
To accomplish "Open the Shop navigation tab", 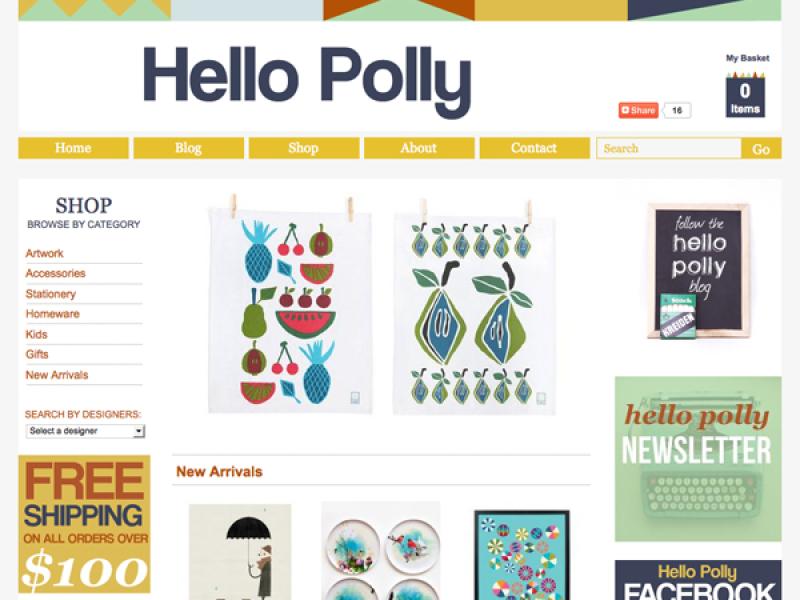I will tap(304, 148).
